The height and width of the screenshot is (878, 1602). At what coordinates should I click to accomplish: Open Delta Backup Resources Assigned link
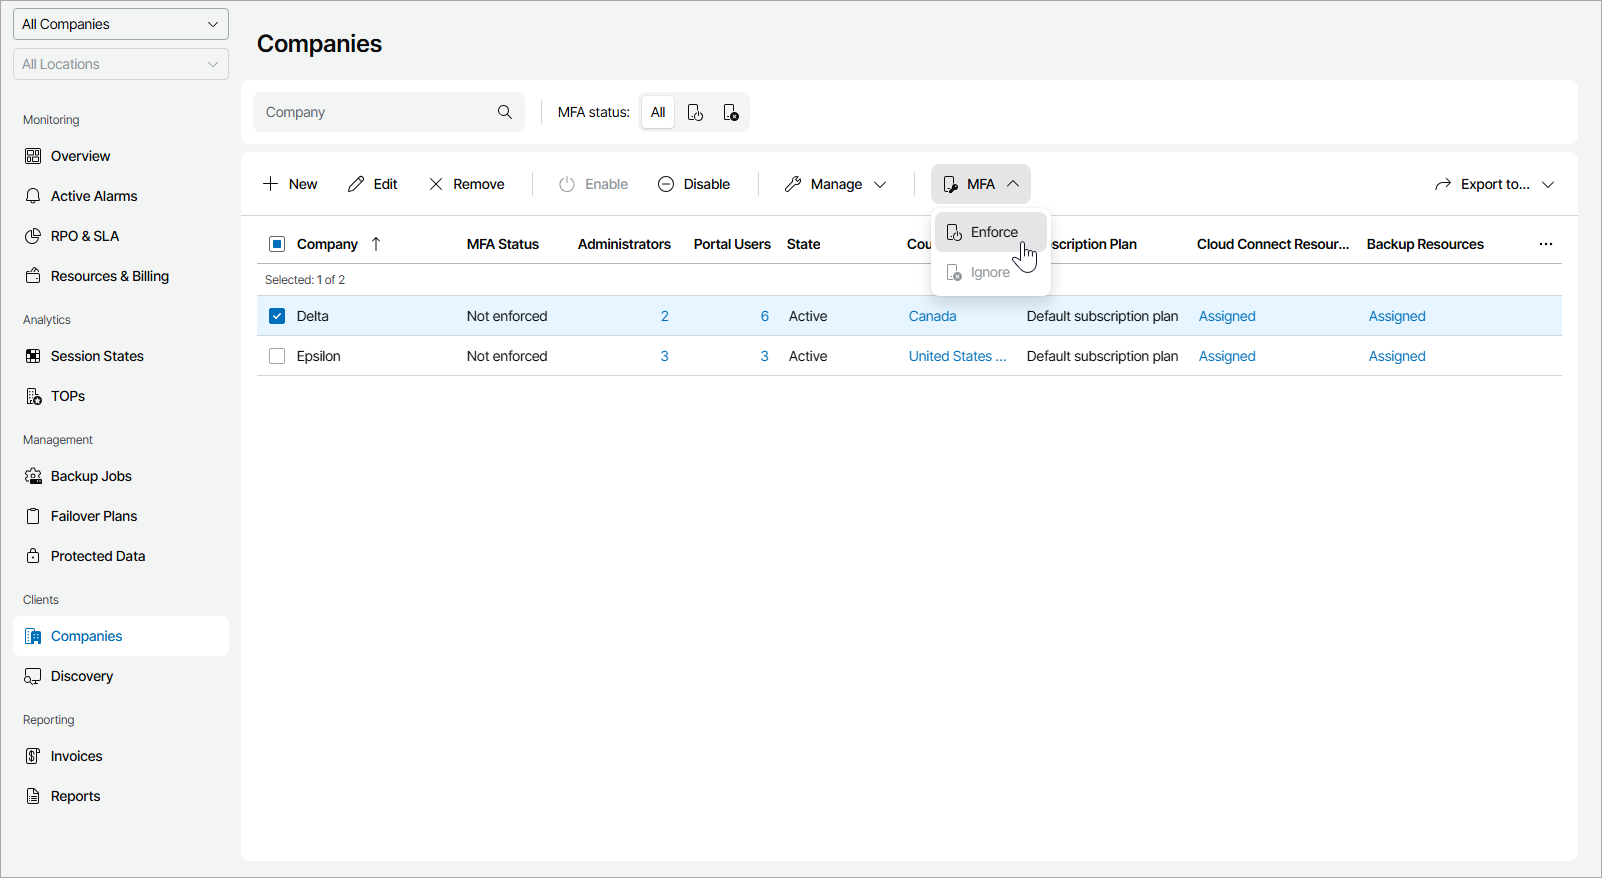(x=1397, y=316)
